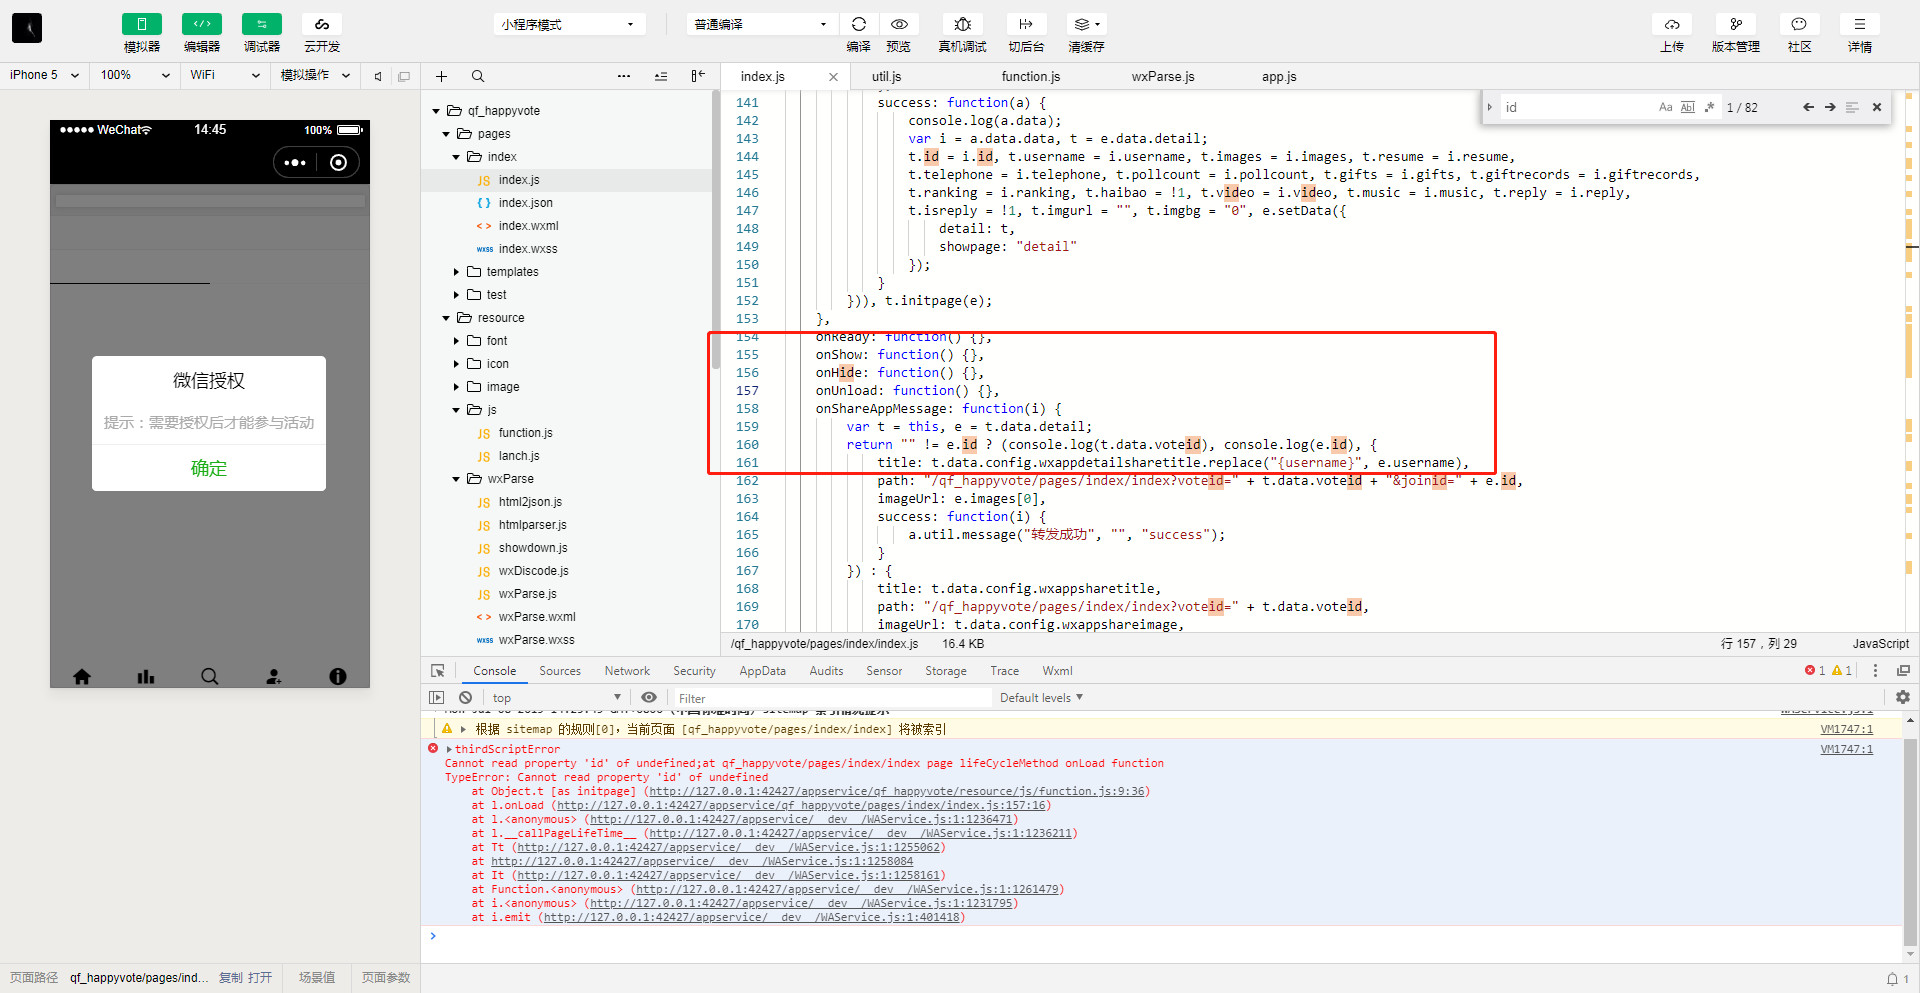Viewport: 1920px width, 993px height.
Task: Open 预览 preview with the eye icon
Action: 898,25
